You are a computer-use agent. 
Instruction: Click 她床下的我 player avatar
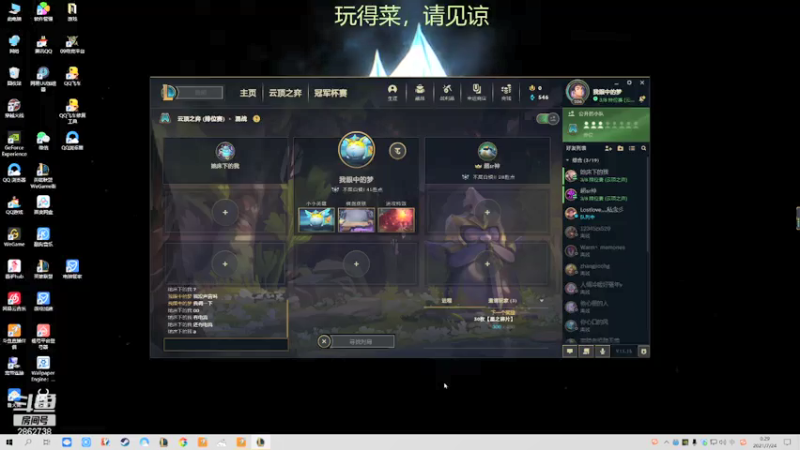coord(225,151)
